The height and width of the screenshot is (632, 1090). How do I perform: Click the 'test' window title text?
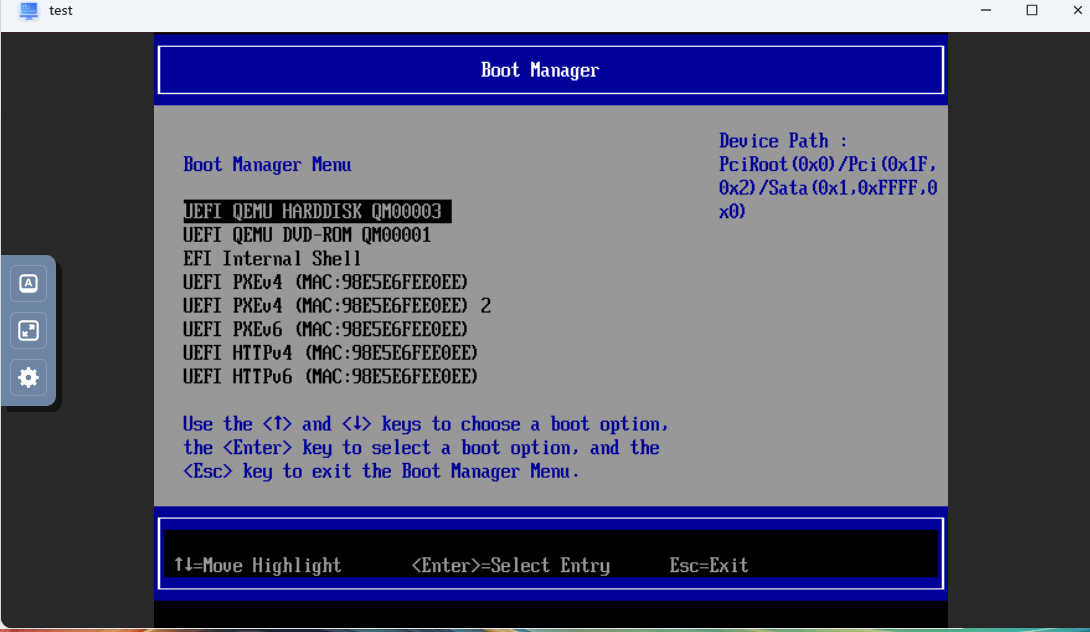coord(61,10)
